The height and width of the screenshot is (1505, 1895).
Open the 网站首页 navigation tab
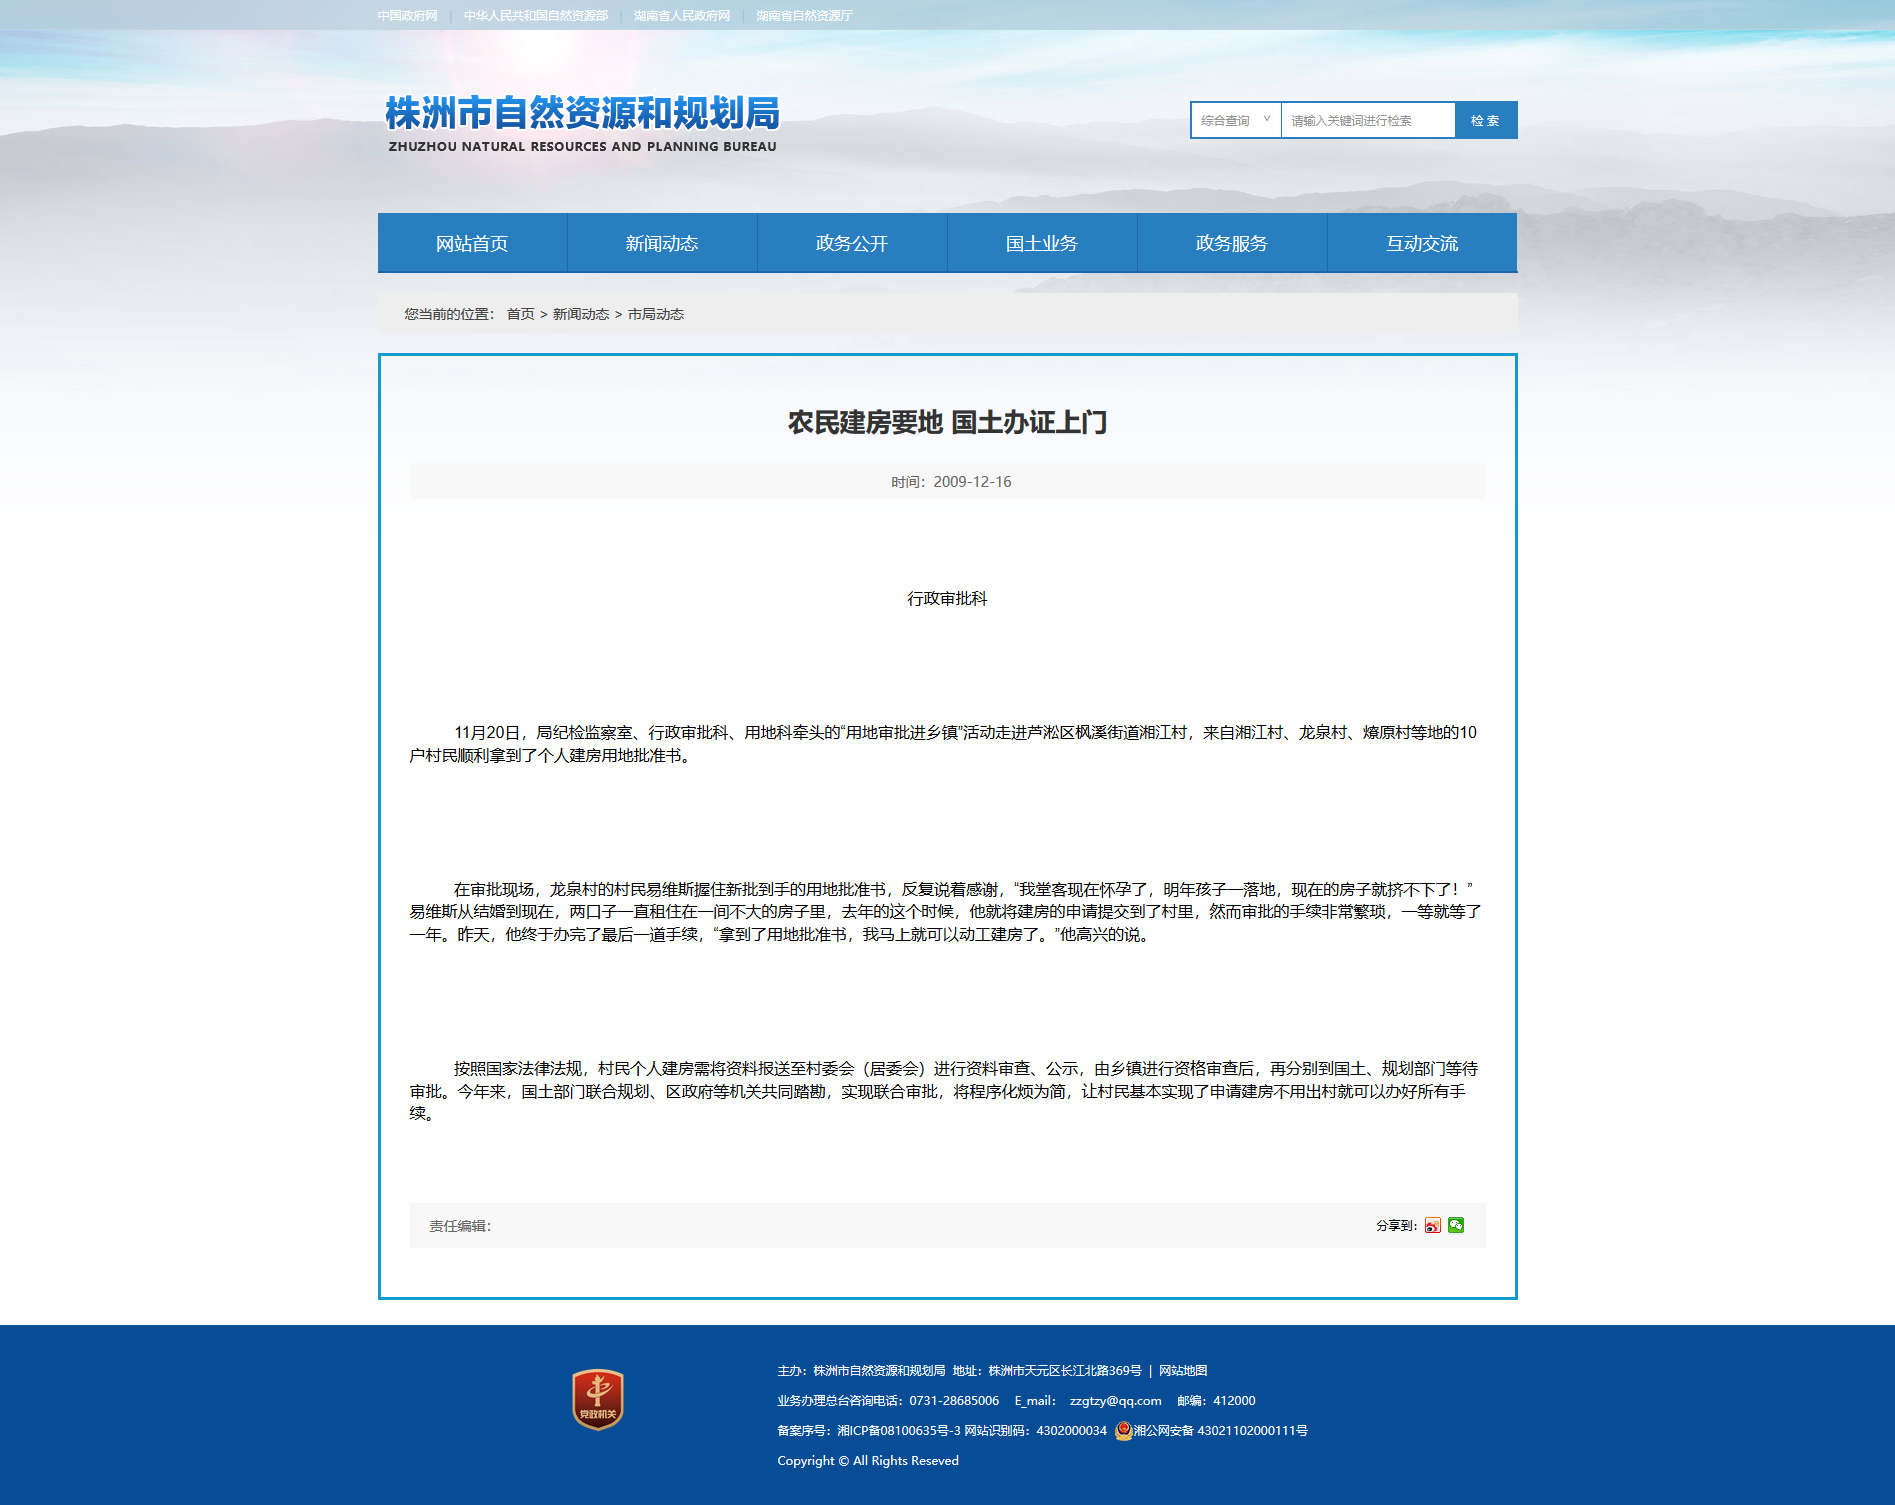pos(472,243)
